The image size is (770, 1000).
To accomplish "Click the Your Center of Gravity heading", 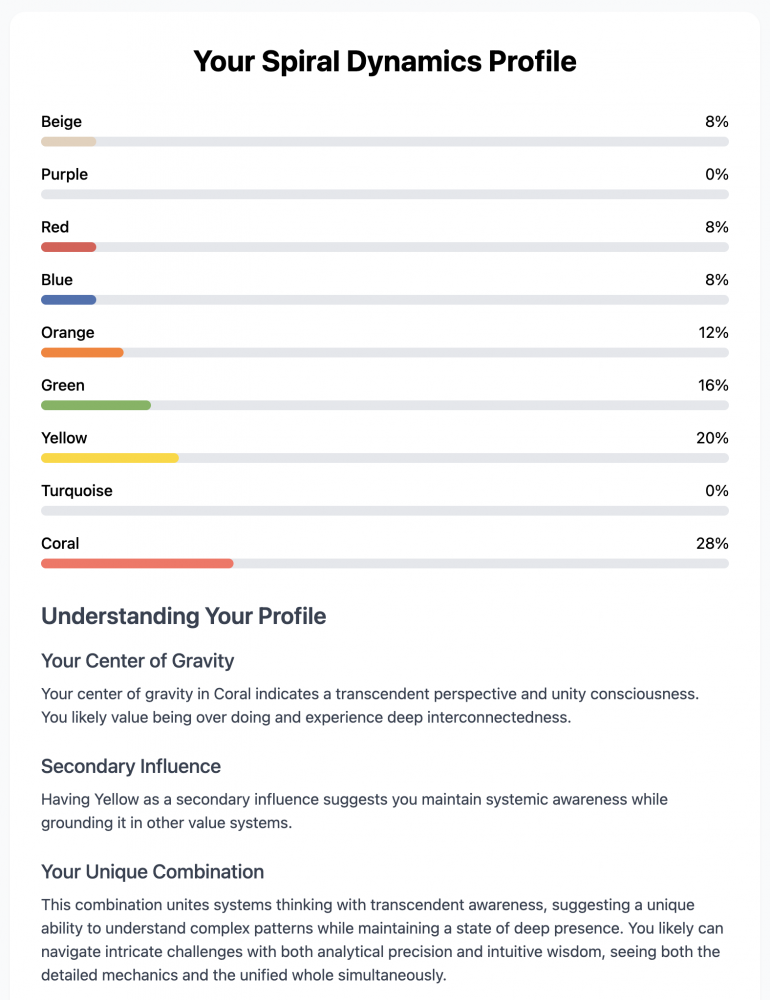I will coord(138,661).
